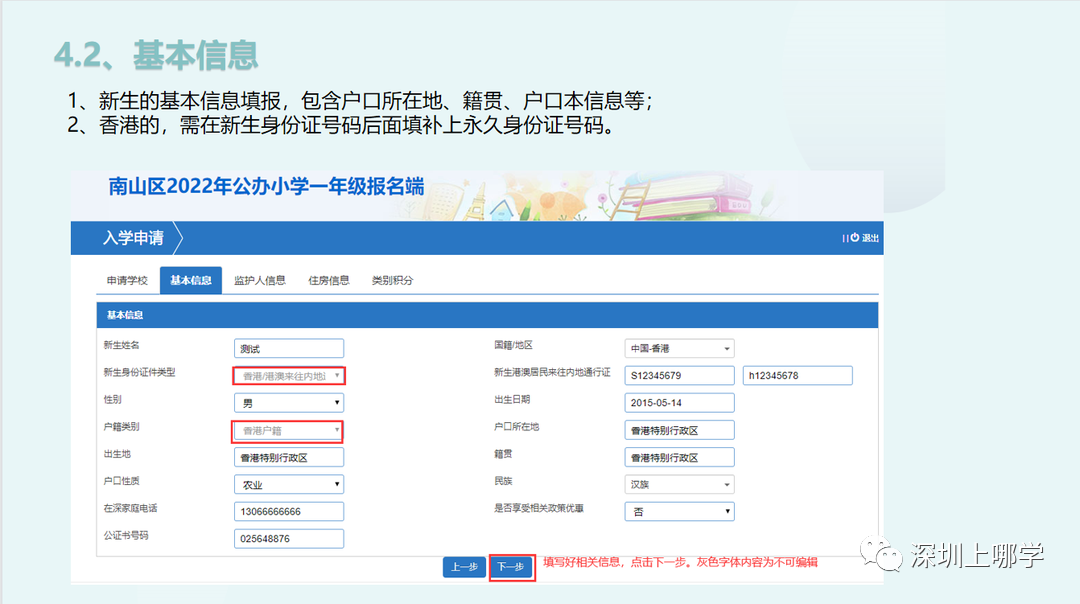Open the 户口性质 dropdown showing 农业
Viewport: 1080px width, 604px height.
tap(289, 485)
